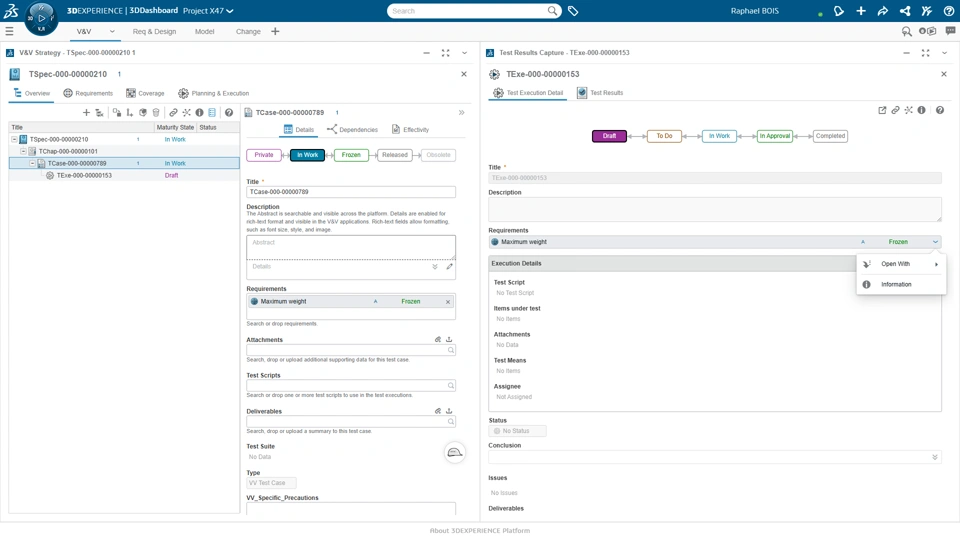The height and width of the screenshot is (540, 960).
Task: Click the information icon in V&V Strategy toolbar
Action: pyautogui.click(x=200, y=113)
